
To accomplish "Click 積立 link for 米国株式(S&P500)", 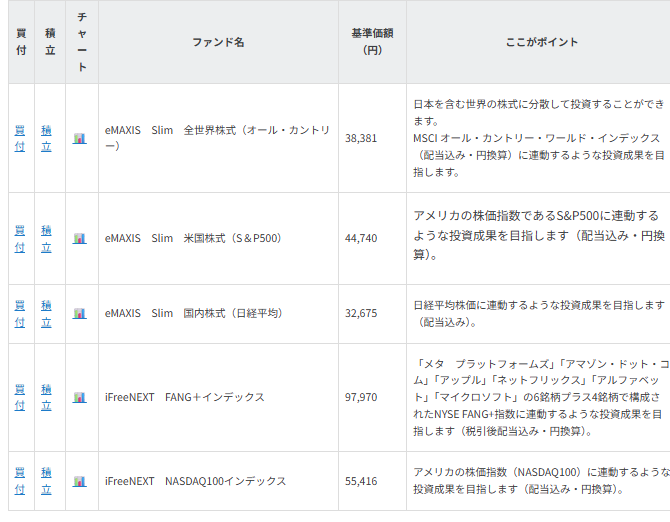I will [46, 239].
